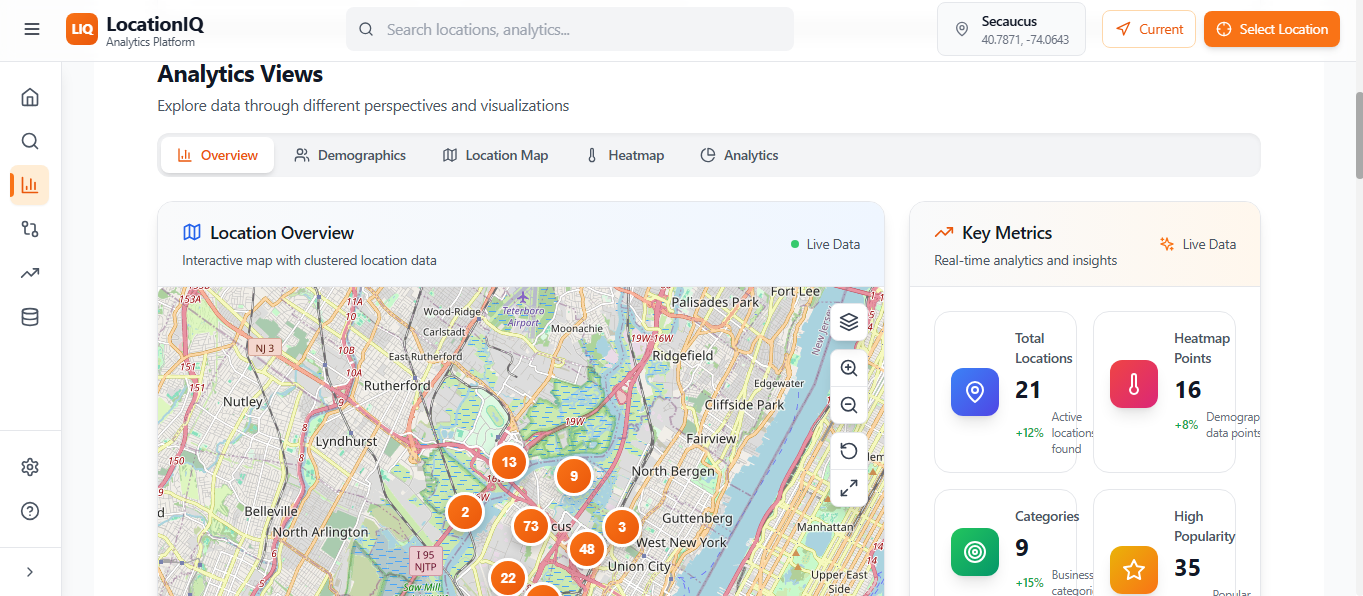
Task: Open Settings gear in sidebar
Action: pyautogui.click(x=30, y=467)
